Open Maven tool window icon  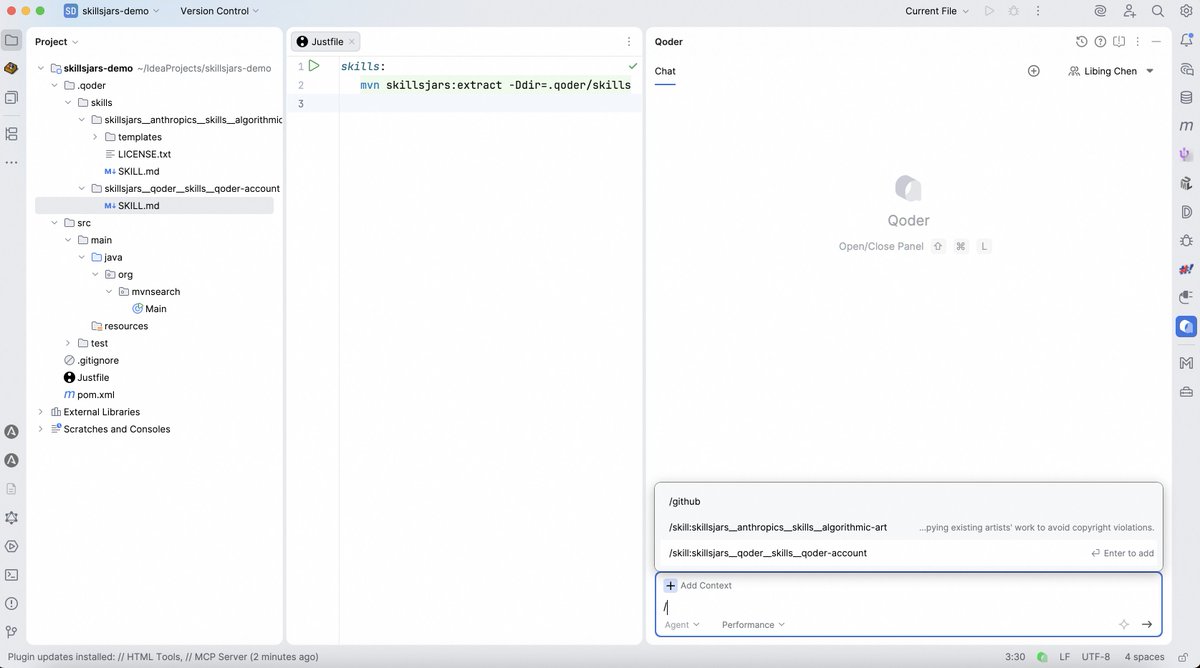click(x=1186, y=126)
